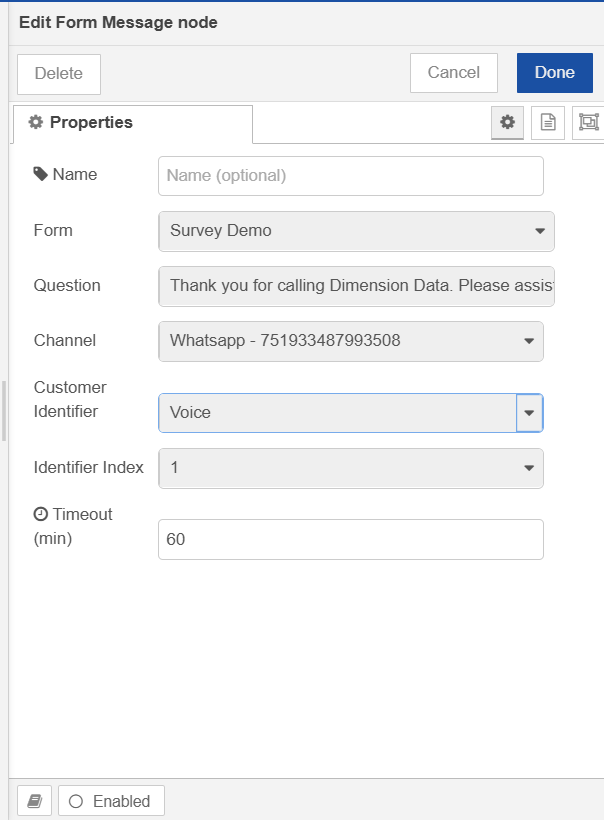Open node help book icon
Viewport: 604px width, 820px height.
35,801
